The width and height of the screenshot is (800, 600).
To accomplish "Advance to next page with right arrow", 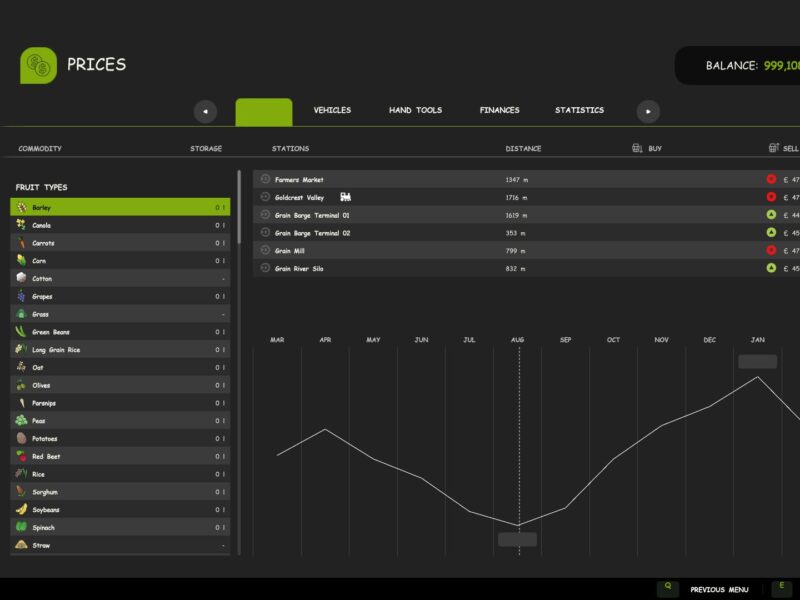I will point(648,111).
